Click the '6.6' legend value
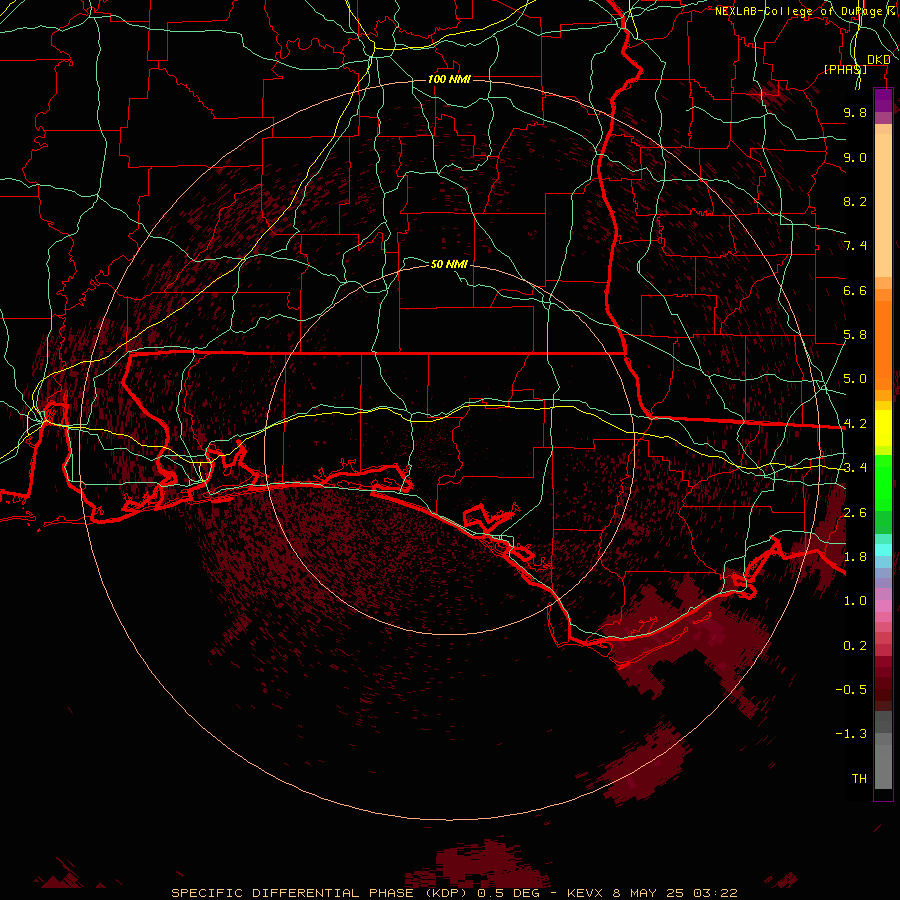The width and height of the screenshot is (900, 900). click(855, 290)
